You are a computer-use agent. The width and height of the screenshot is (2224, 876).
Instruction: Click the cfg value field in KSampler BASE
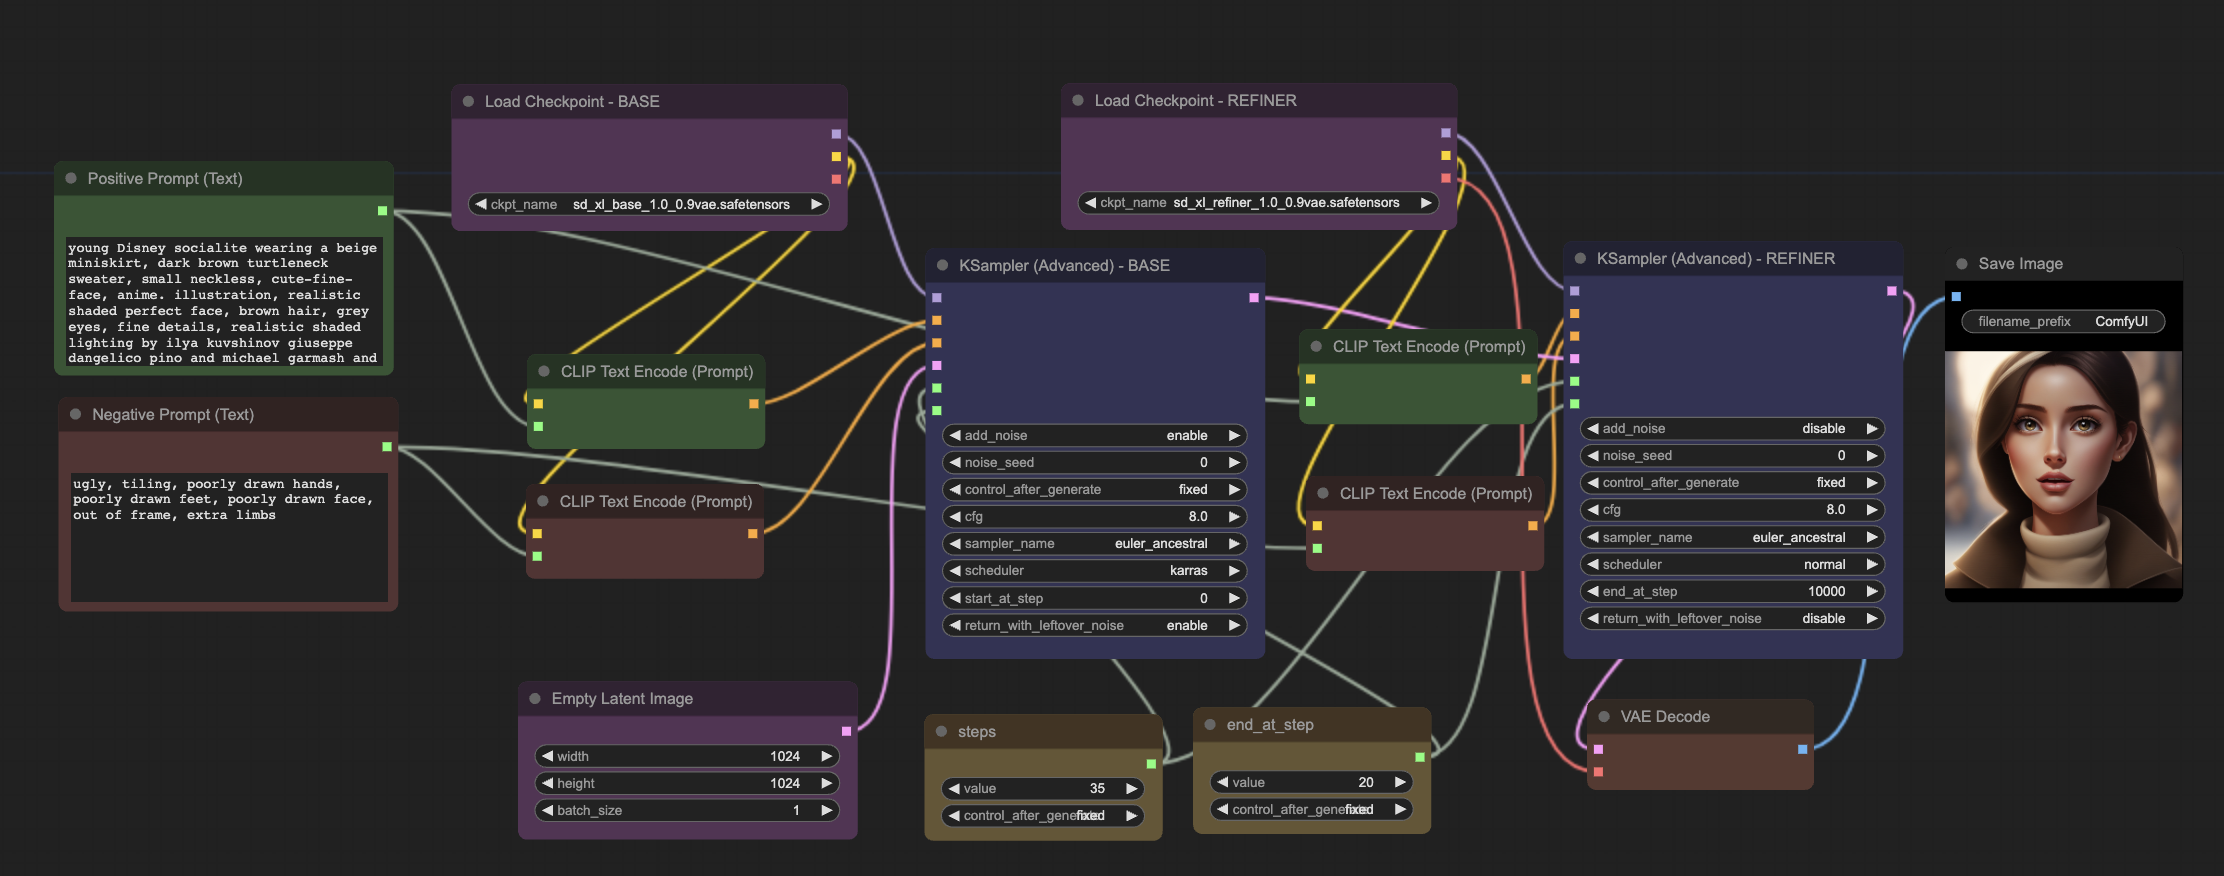(x=1094, y=516)
